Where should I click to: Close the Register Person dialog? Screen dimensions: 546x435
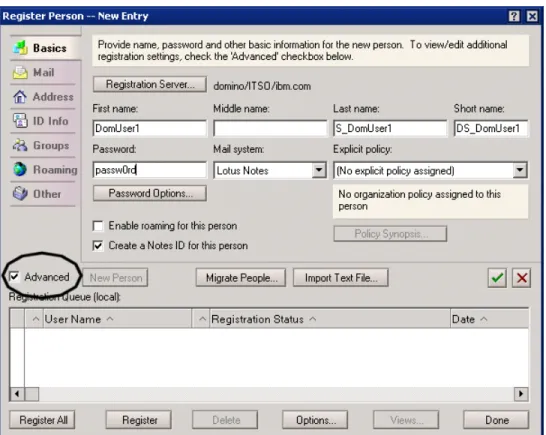click(532, 16)
